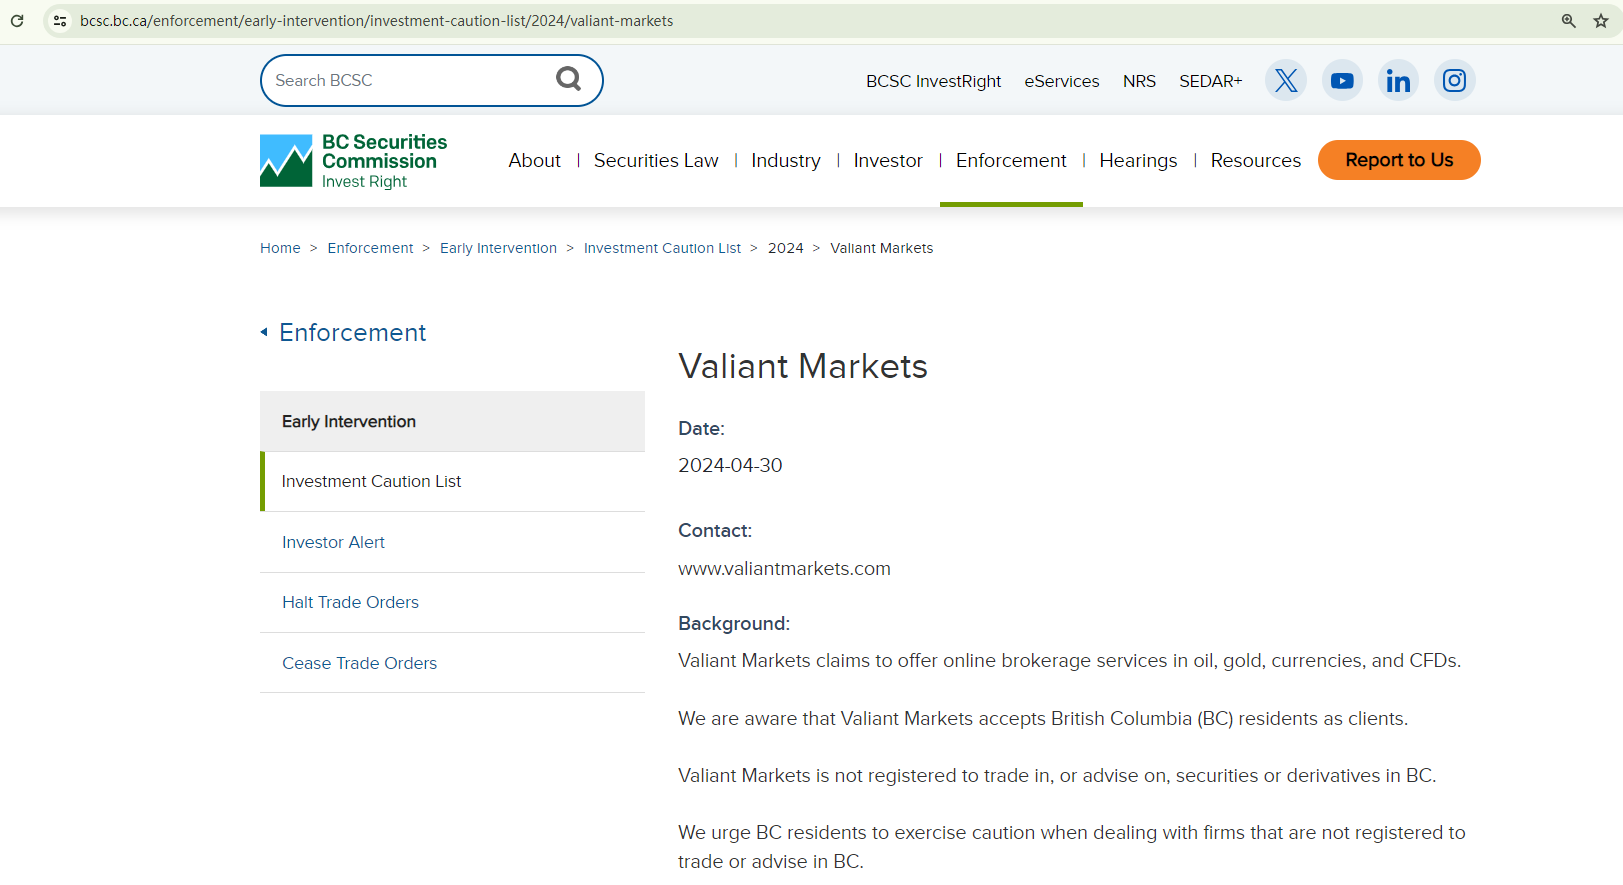Open the Hearings navigation menu
Viewport: 1623px width, 885px height.
coord(1137,161)
